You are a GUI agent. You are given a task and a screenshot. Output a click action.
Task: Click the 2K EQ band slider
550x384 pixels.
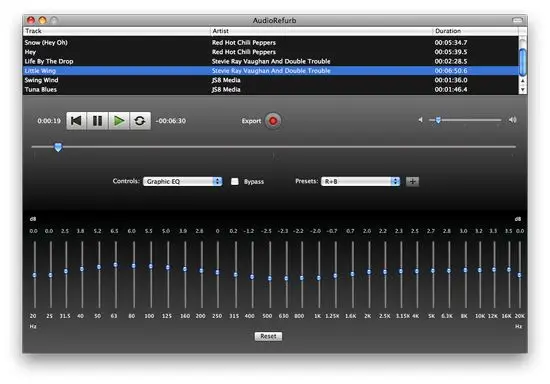[x=369, y=275]
